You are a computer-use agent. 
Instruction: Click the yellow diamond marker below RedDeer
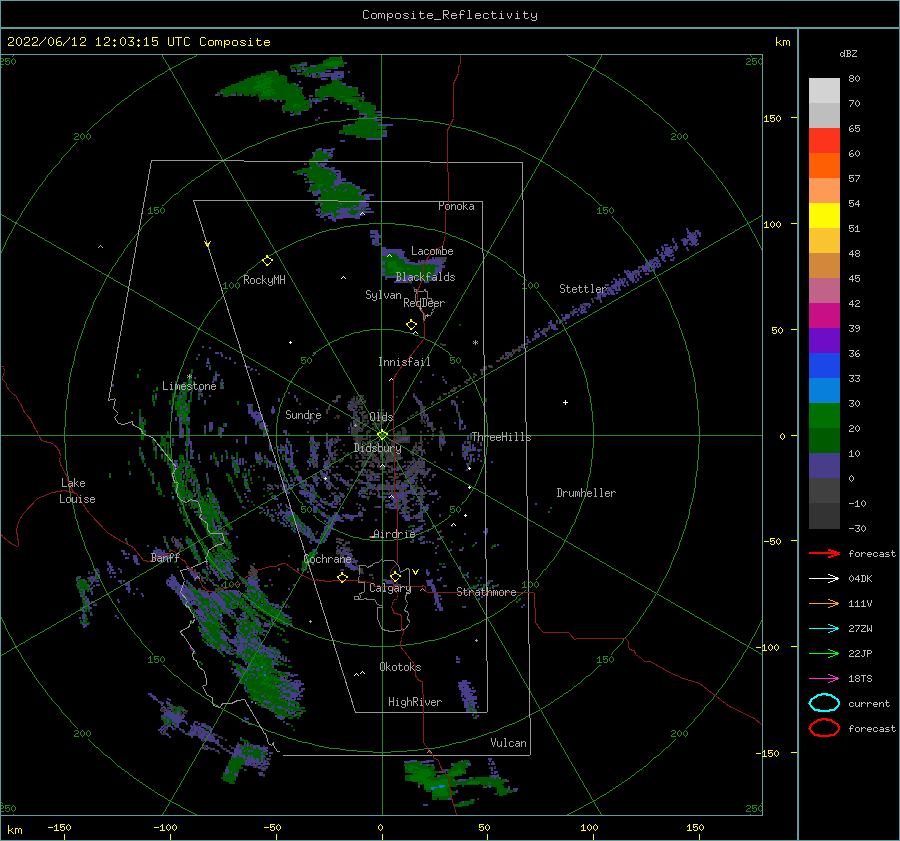click(x=411, y=325)
